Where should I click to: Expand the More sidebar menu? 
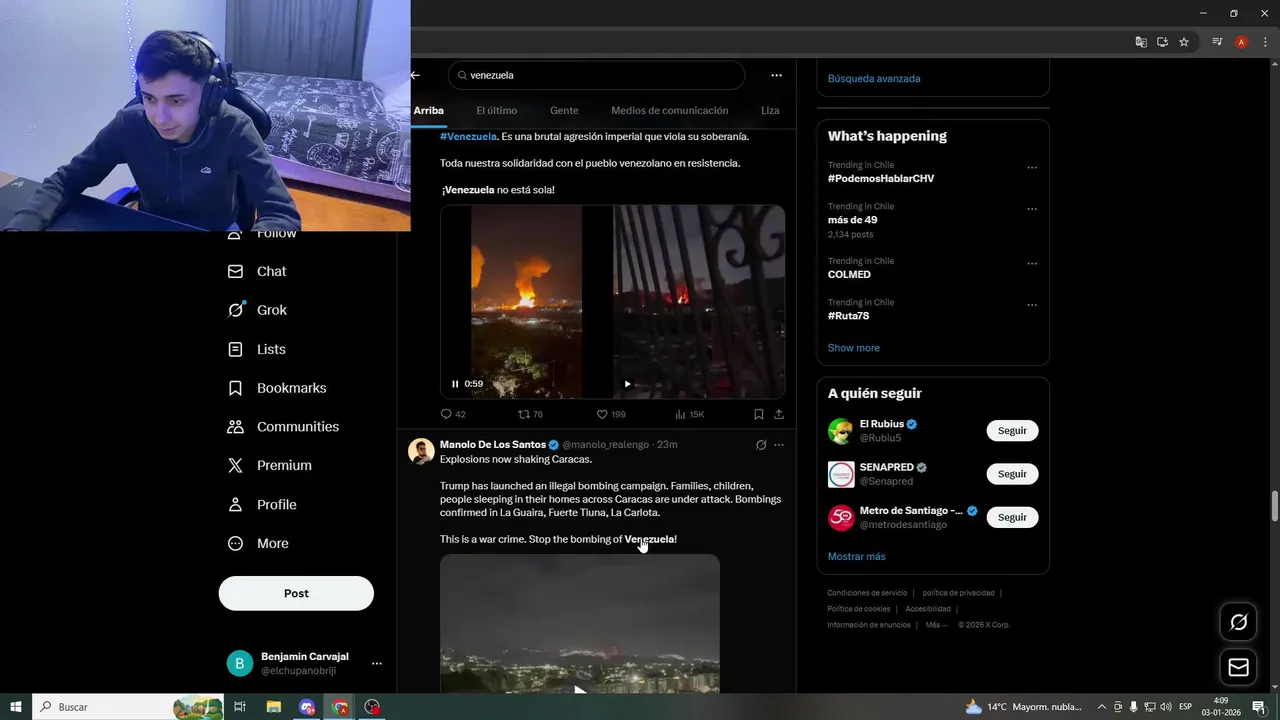[258, 544]
